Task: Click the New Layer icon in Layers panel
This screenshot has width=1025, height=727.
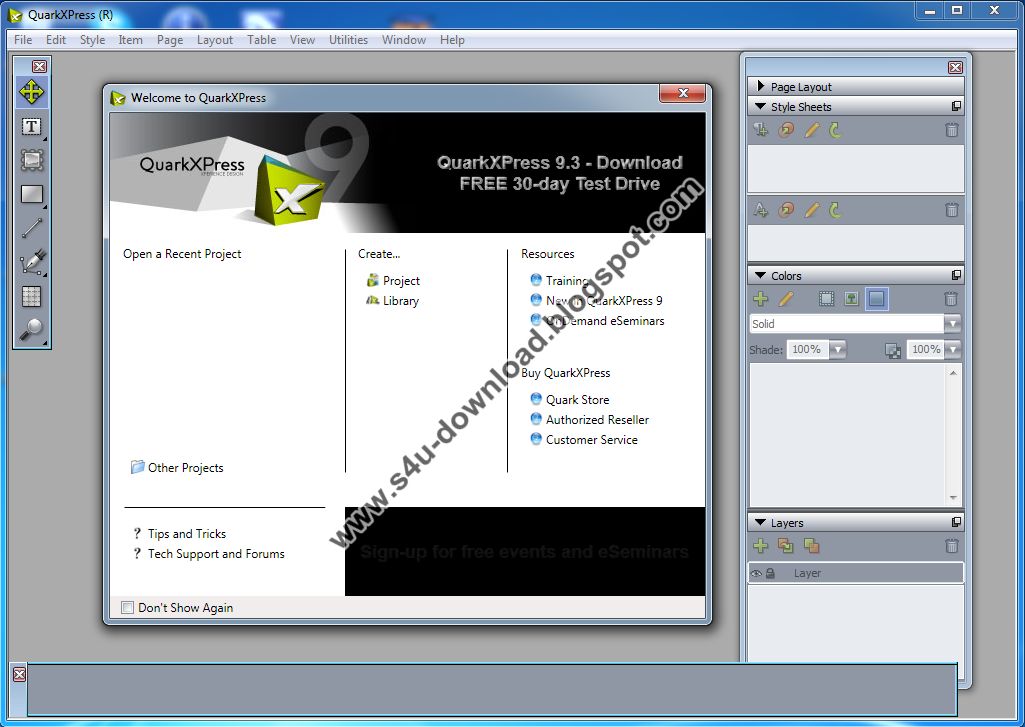Action: tap(760, 546)
